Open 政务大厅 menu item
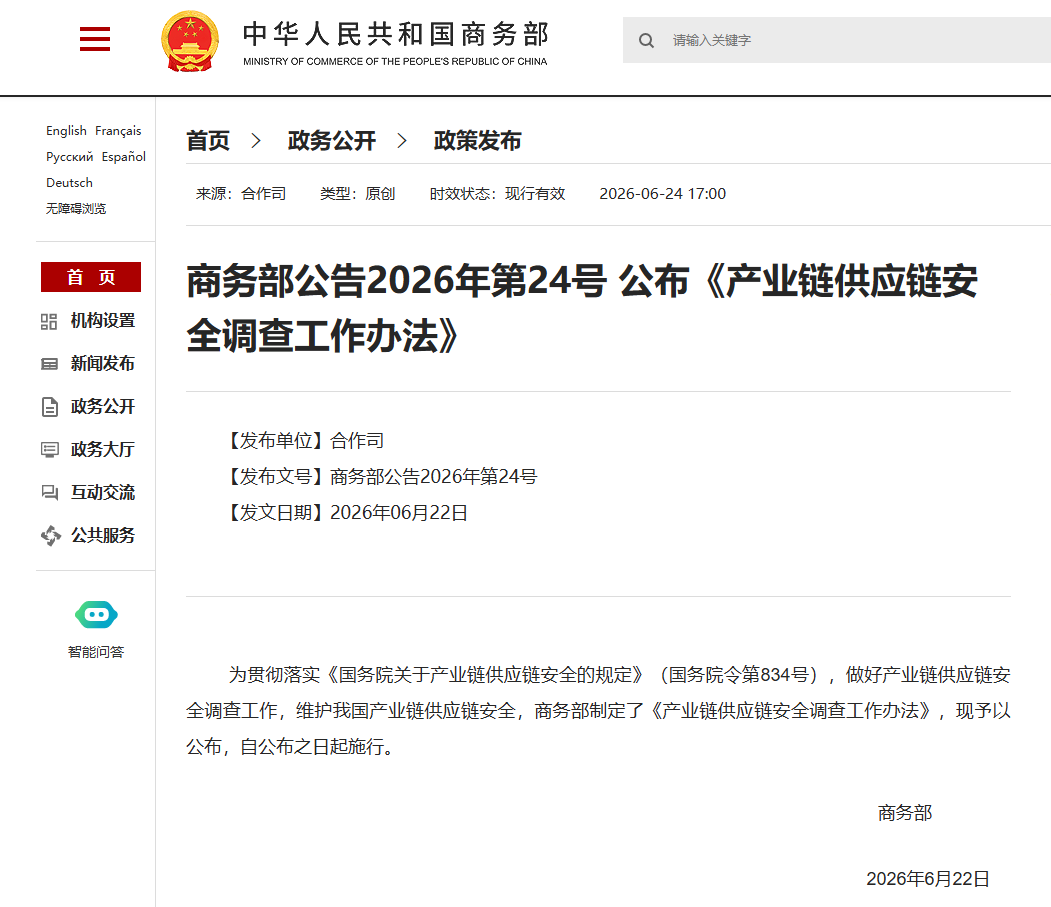1051x907 pixels. (103, 450)
